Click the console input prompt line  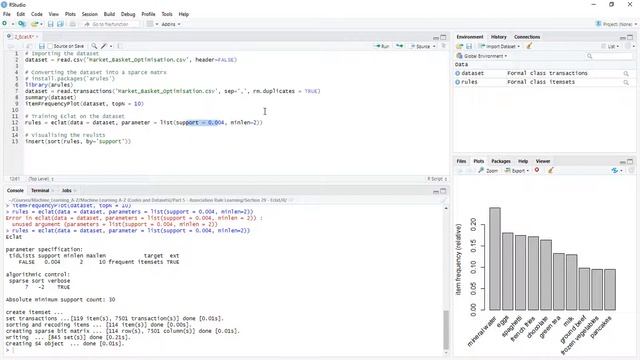click(224, 350)
